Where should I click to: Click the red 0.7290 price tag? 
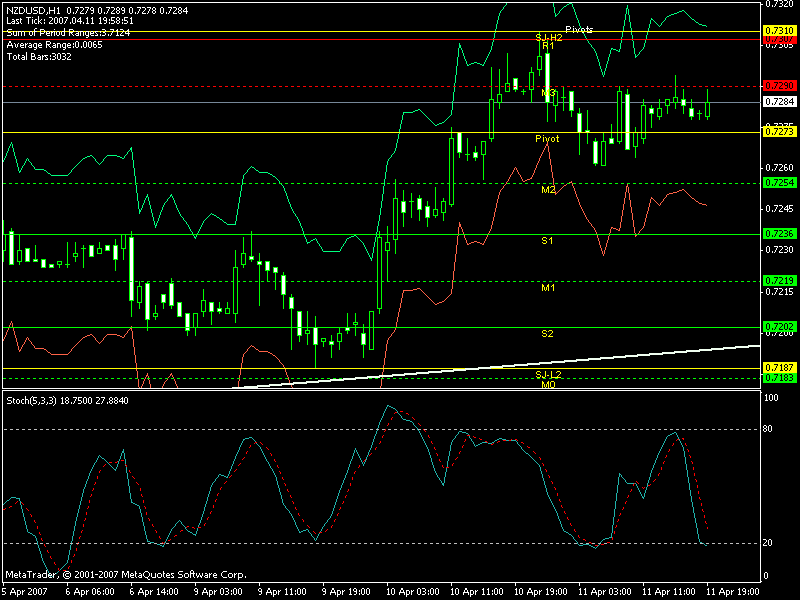[x=778, y=86]
